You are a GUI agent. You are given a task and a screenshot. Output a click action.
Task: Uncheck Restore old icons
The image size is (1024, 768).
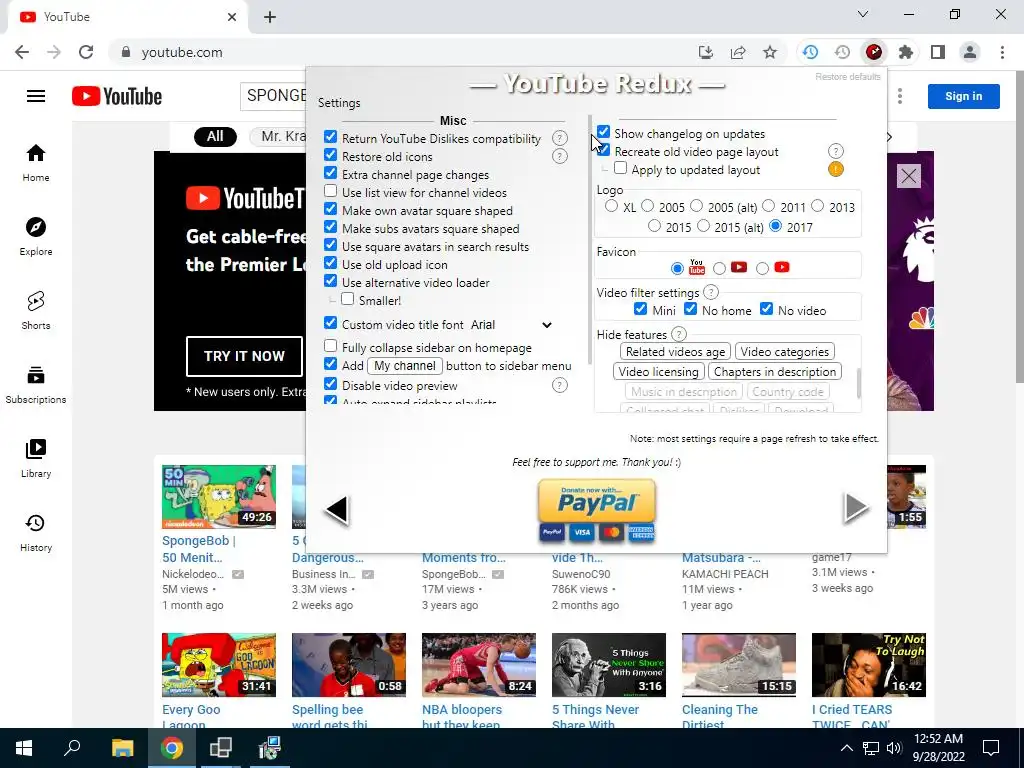point(330,155)
